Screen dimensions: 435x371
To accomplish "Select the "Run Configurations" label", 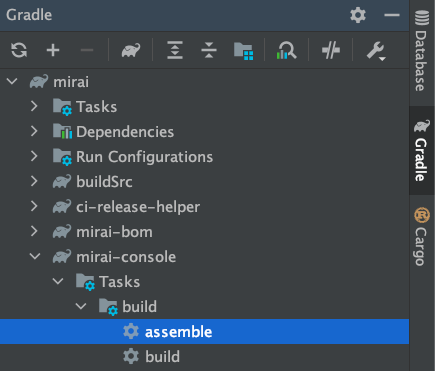I will click(x=144, y=157).
